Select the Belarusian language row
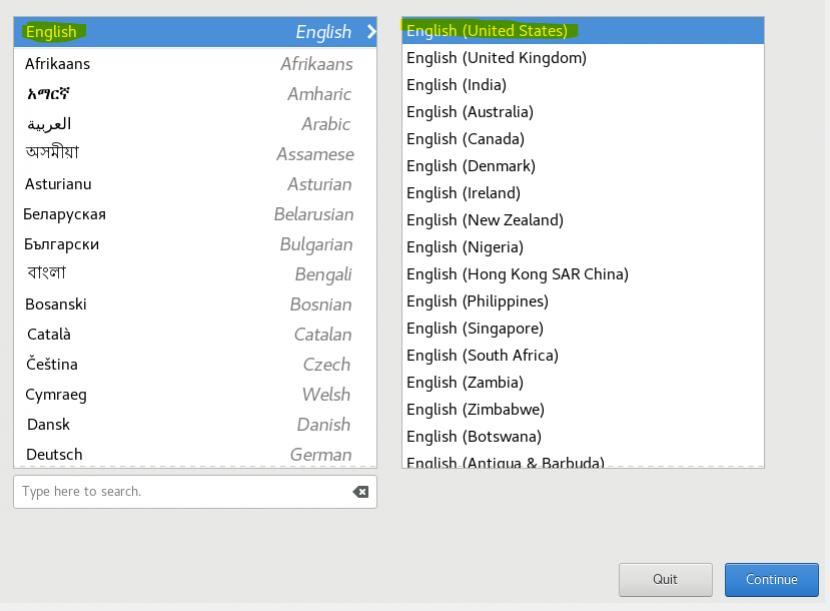Screen dimensions: 830x611 (195, 214)
